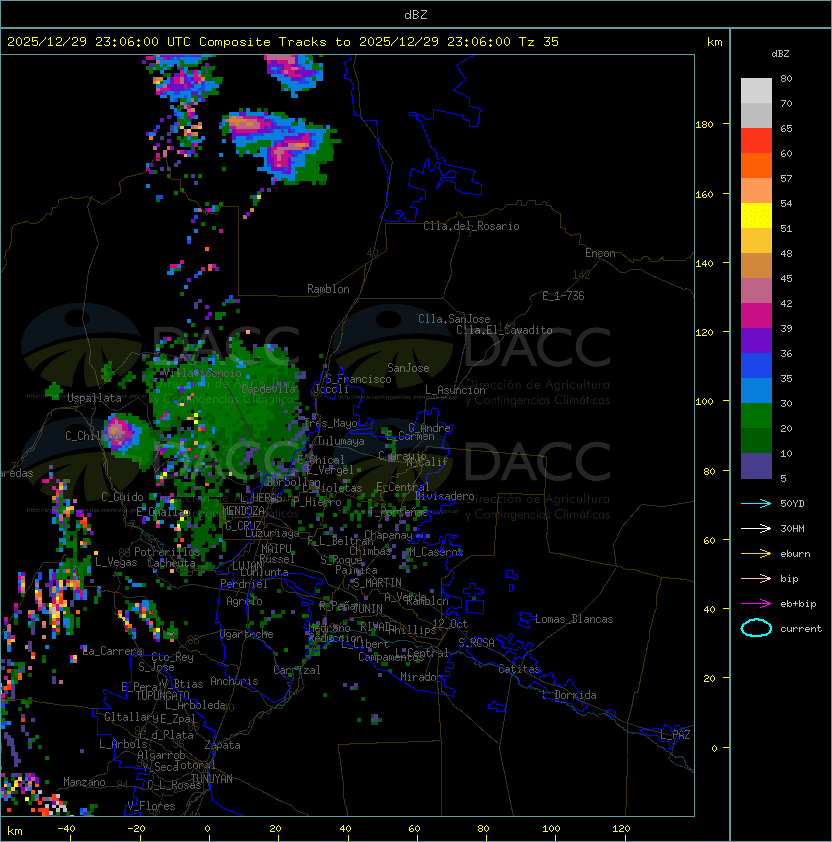Click the 'Capdevila' map label
This screenshot has height=842, width=832.
coord(268,388)
